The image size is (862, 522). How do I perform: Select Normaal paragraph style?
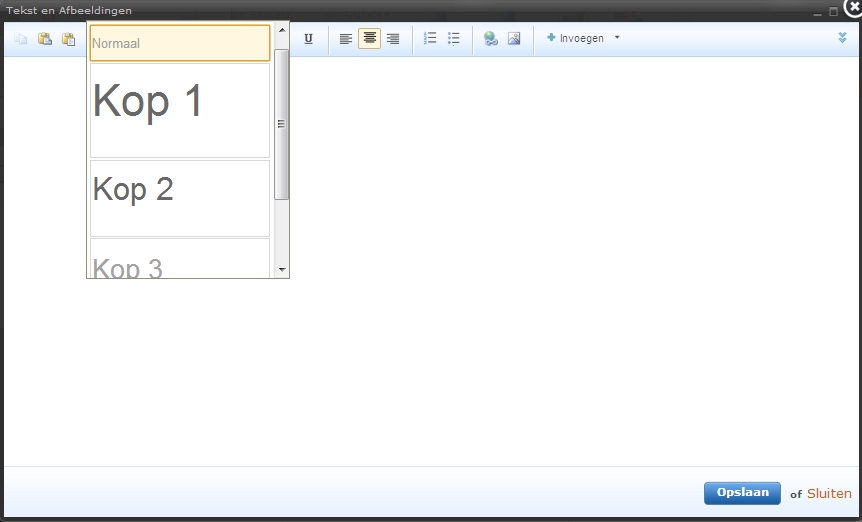[x=180, y=43]
